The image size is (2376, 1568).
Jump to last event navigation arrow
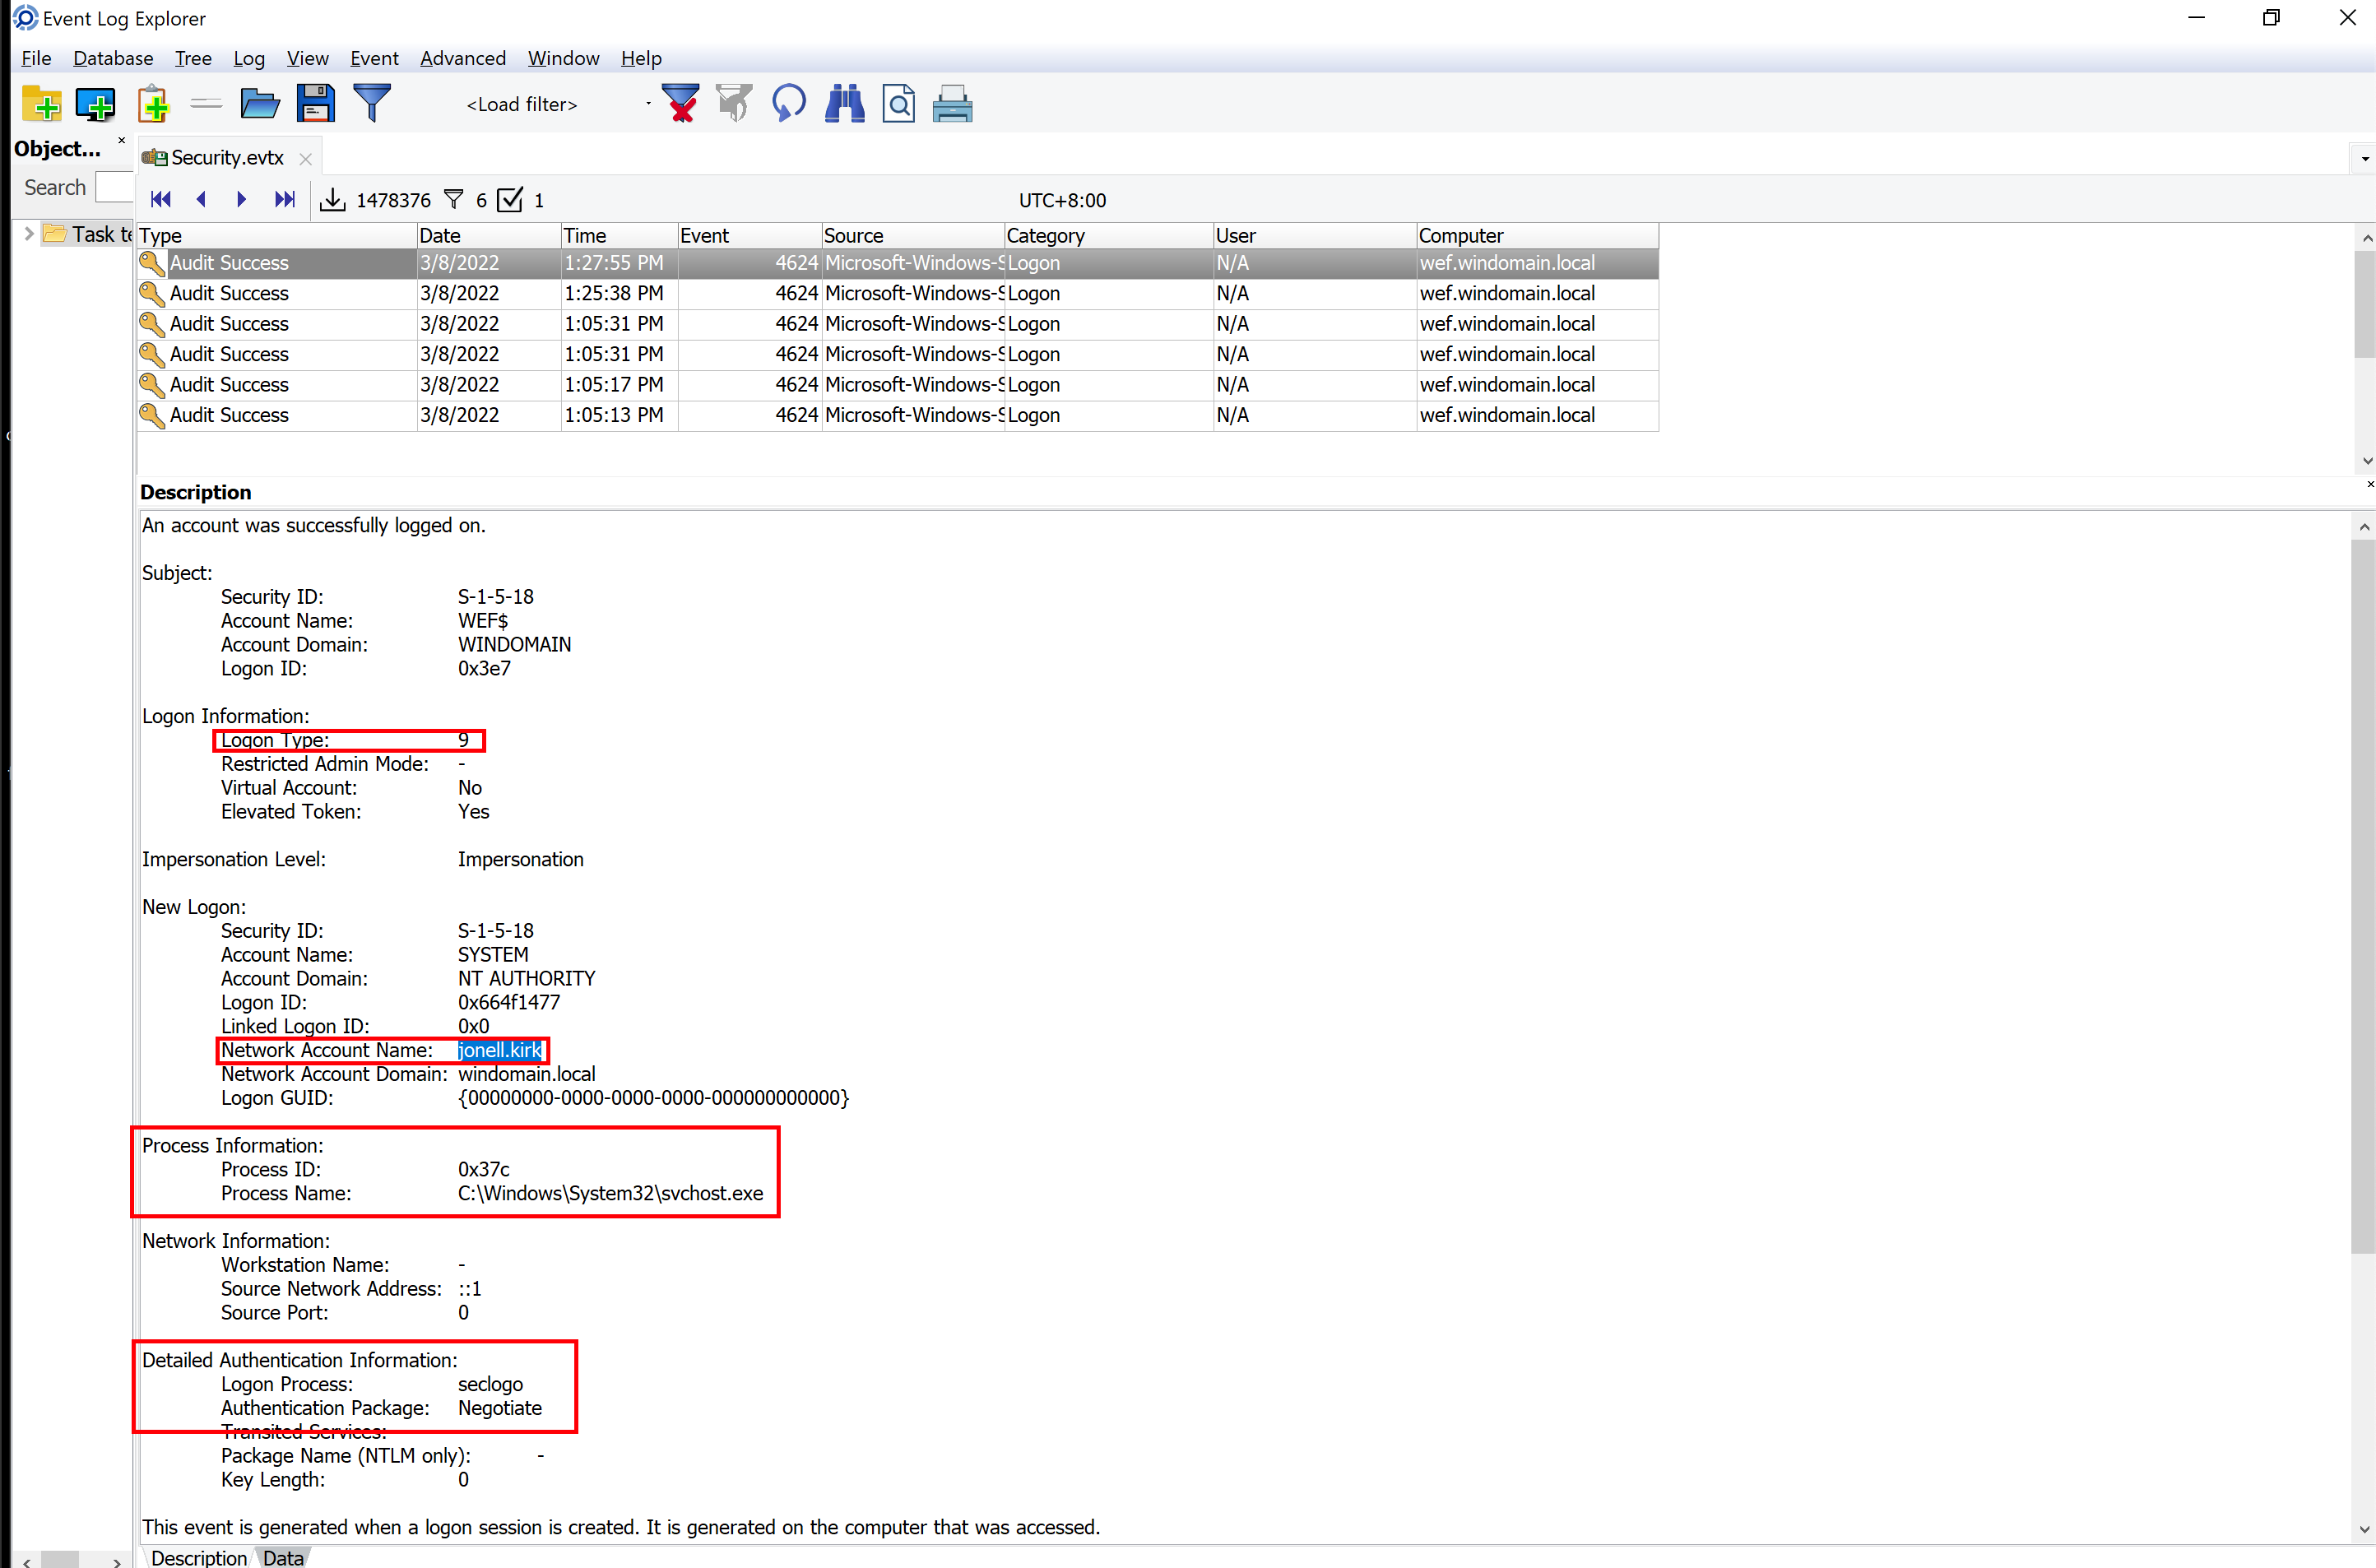pyautogui.click(x=285, y=200)
